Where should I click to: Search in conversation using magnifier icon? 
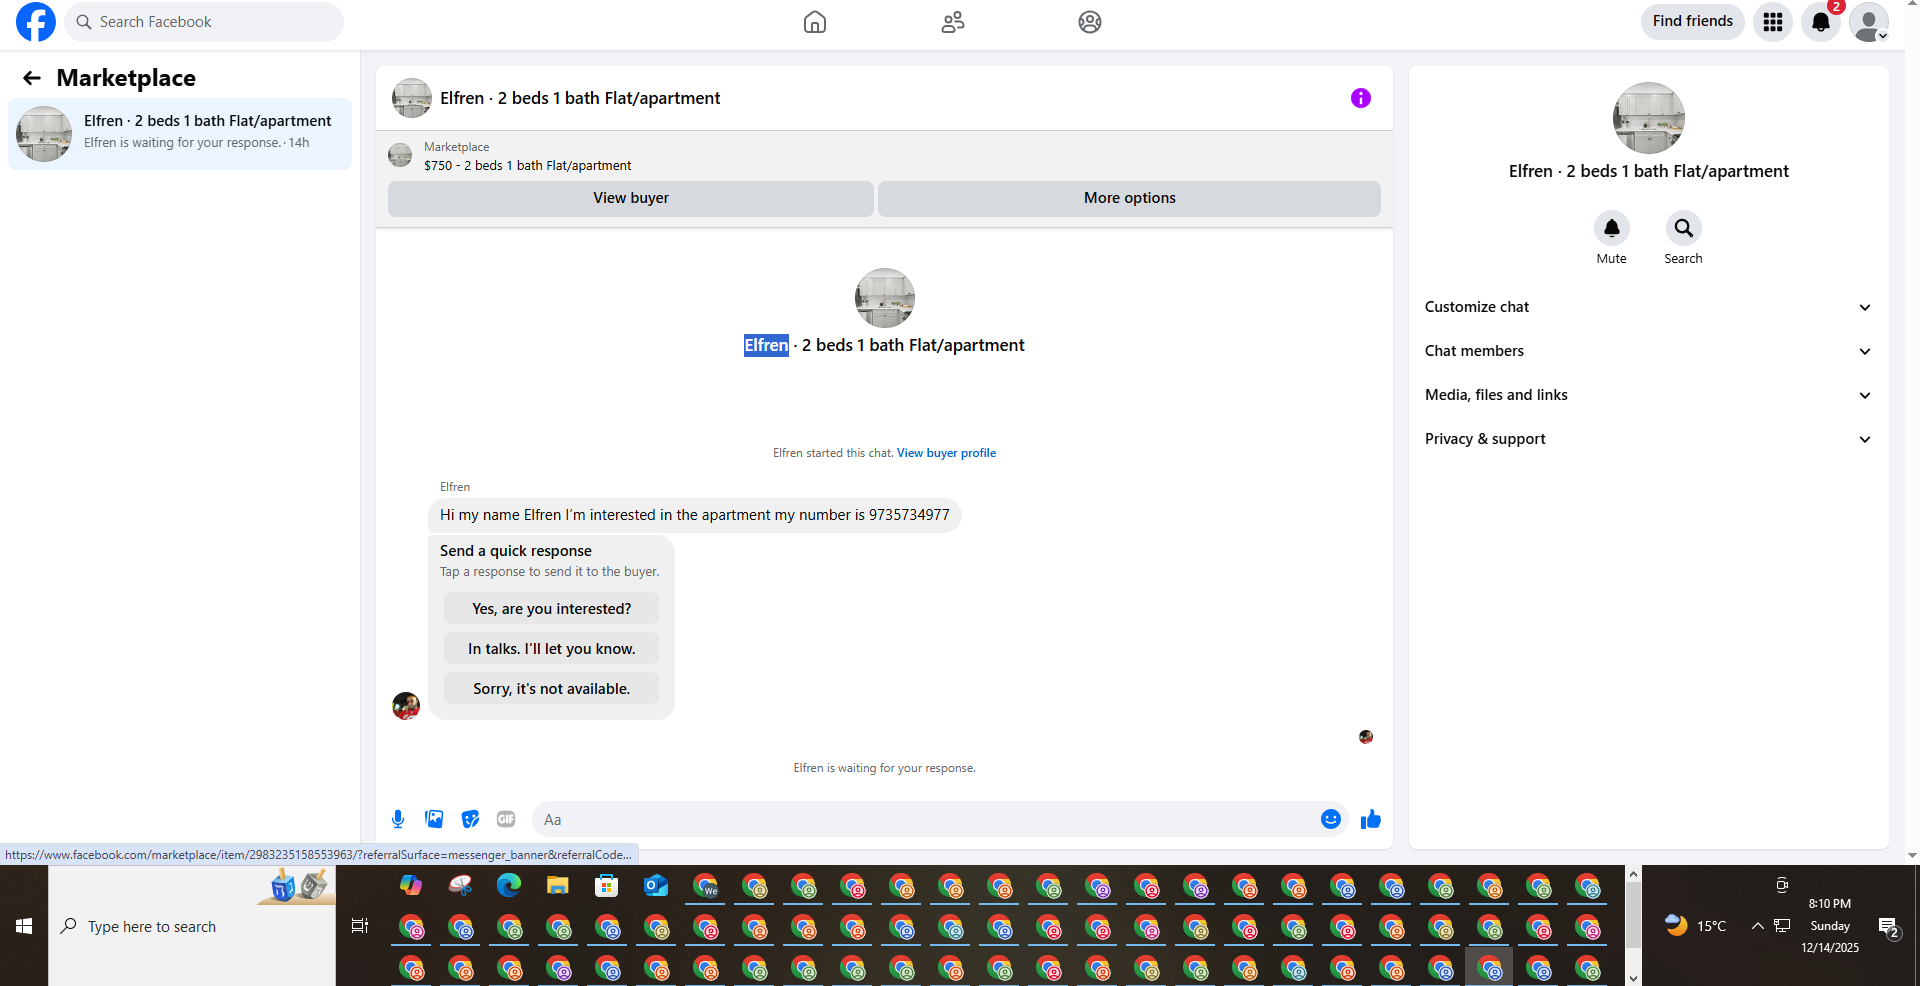point(1684,228)
